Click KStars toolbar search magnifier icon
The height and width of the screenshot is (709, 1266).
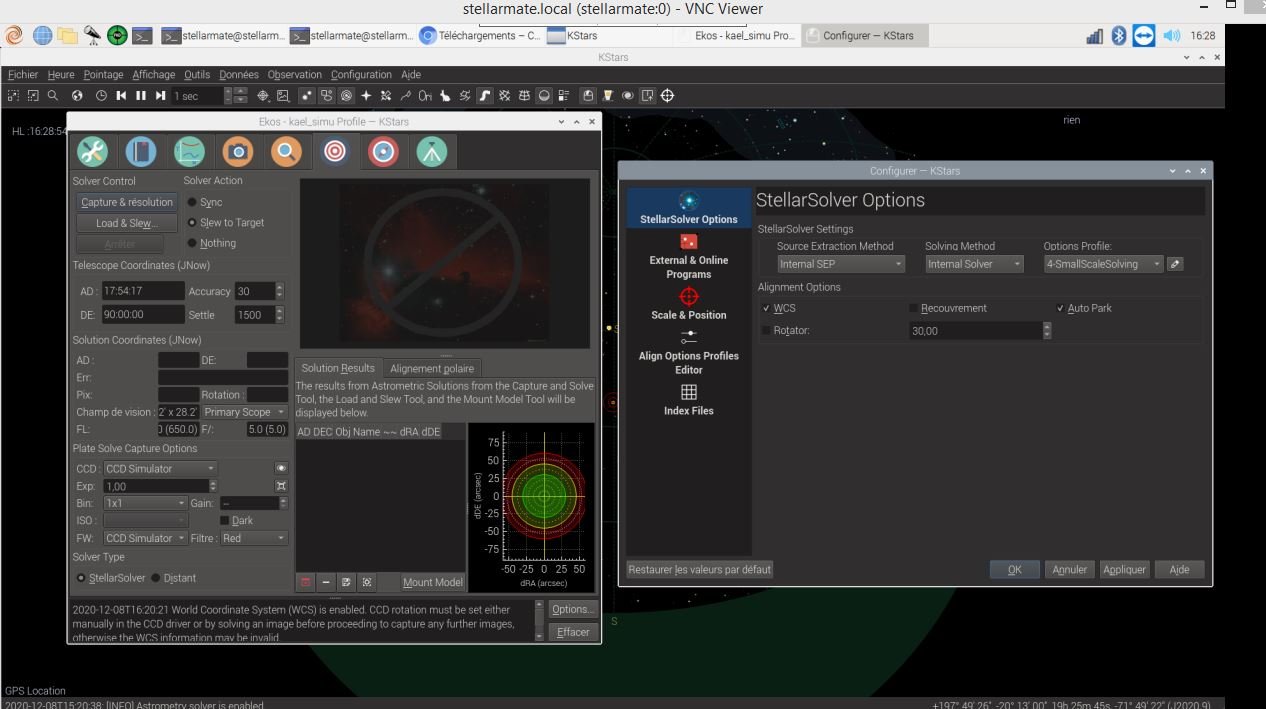(x=53, y=96)
